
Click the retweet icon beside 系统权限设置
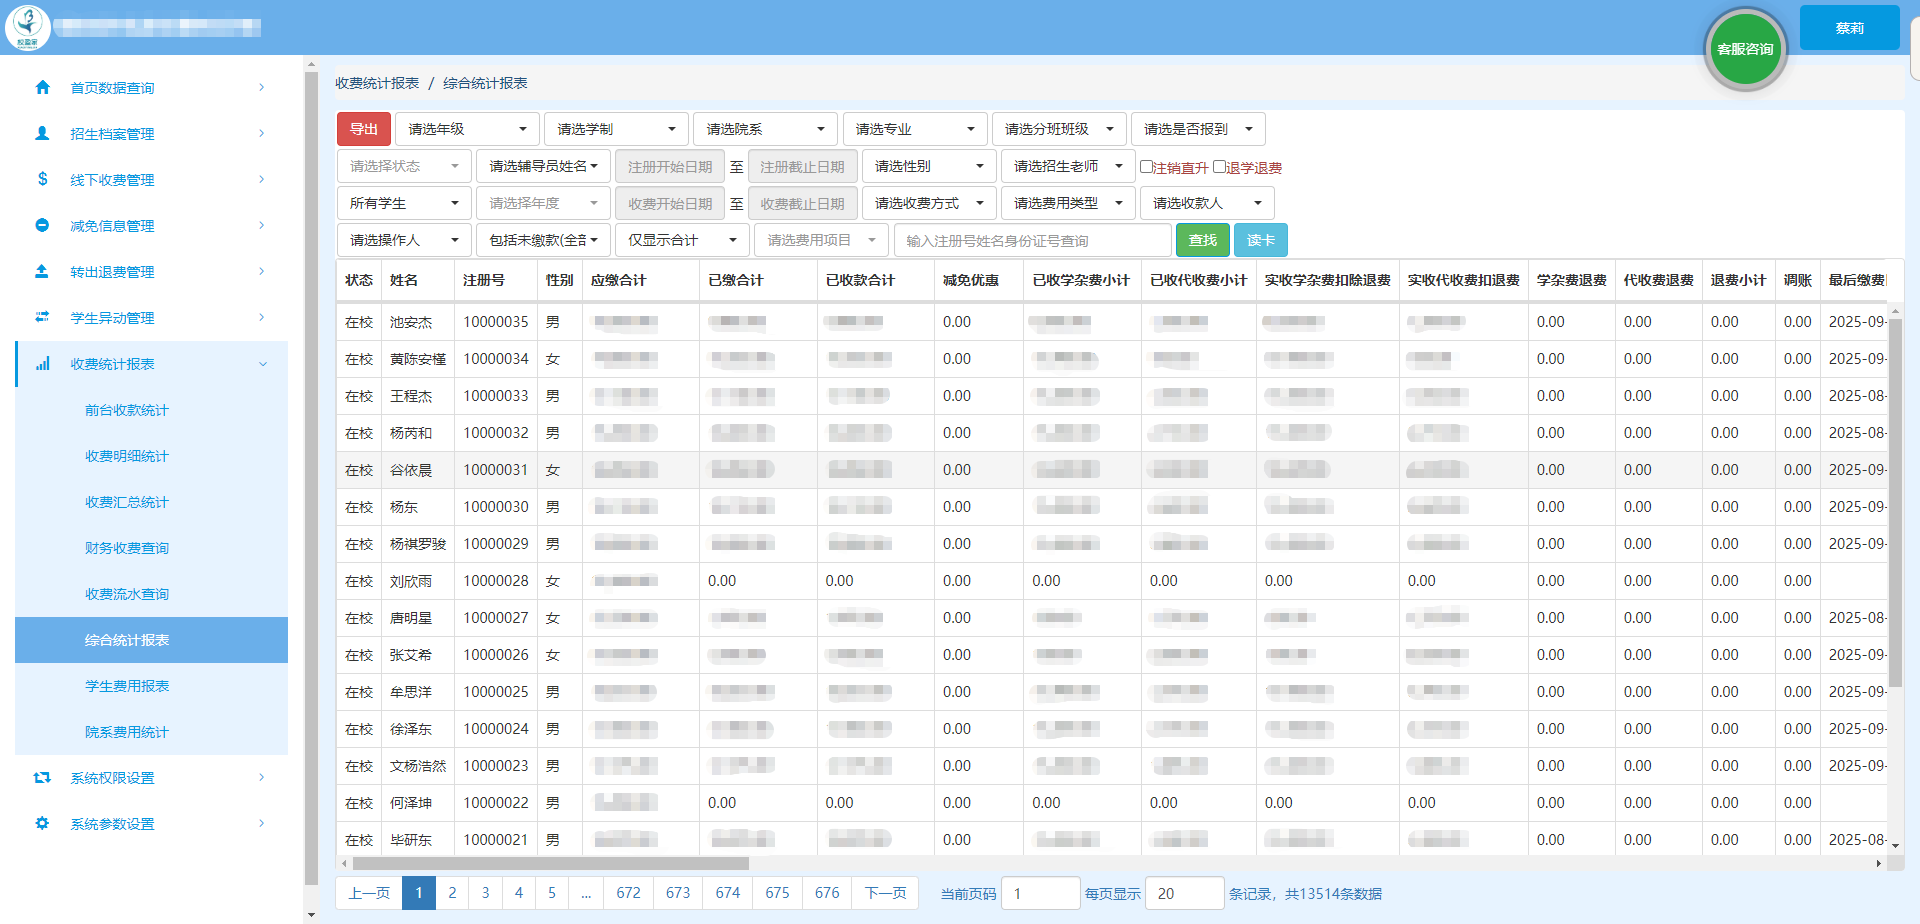[x=42, y=778]
